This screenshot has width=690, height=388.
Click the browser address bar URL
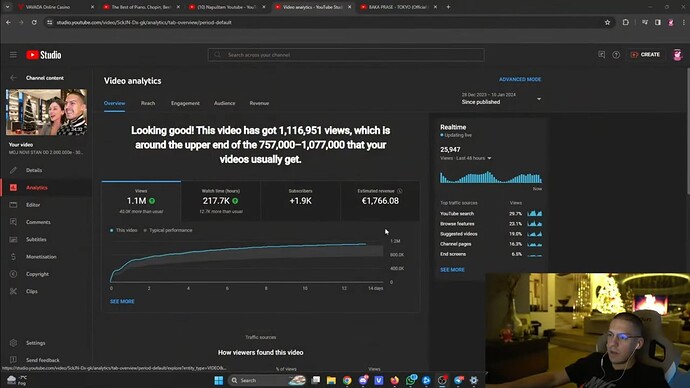click(x=144, y=22)
